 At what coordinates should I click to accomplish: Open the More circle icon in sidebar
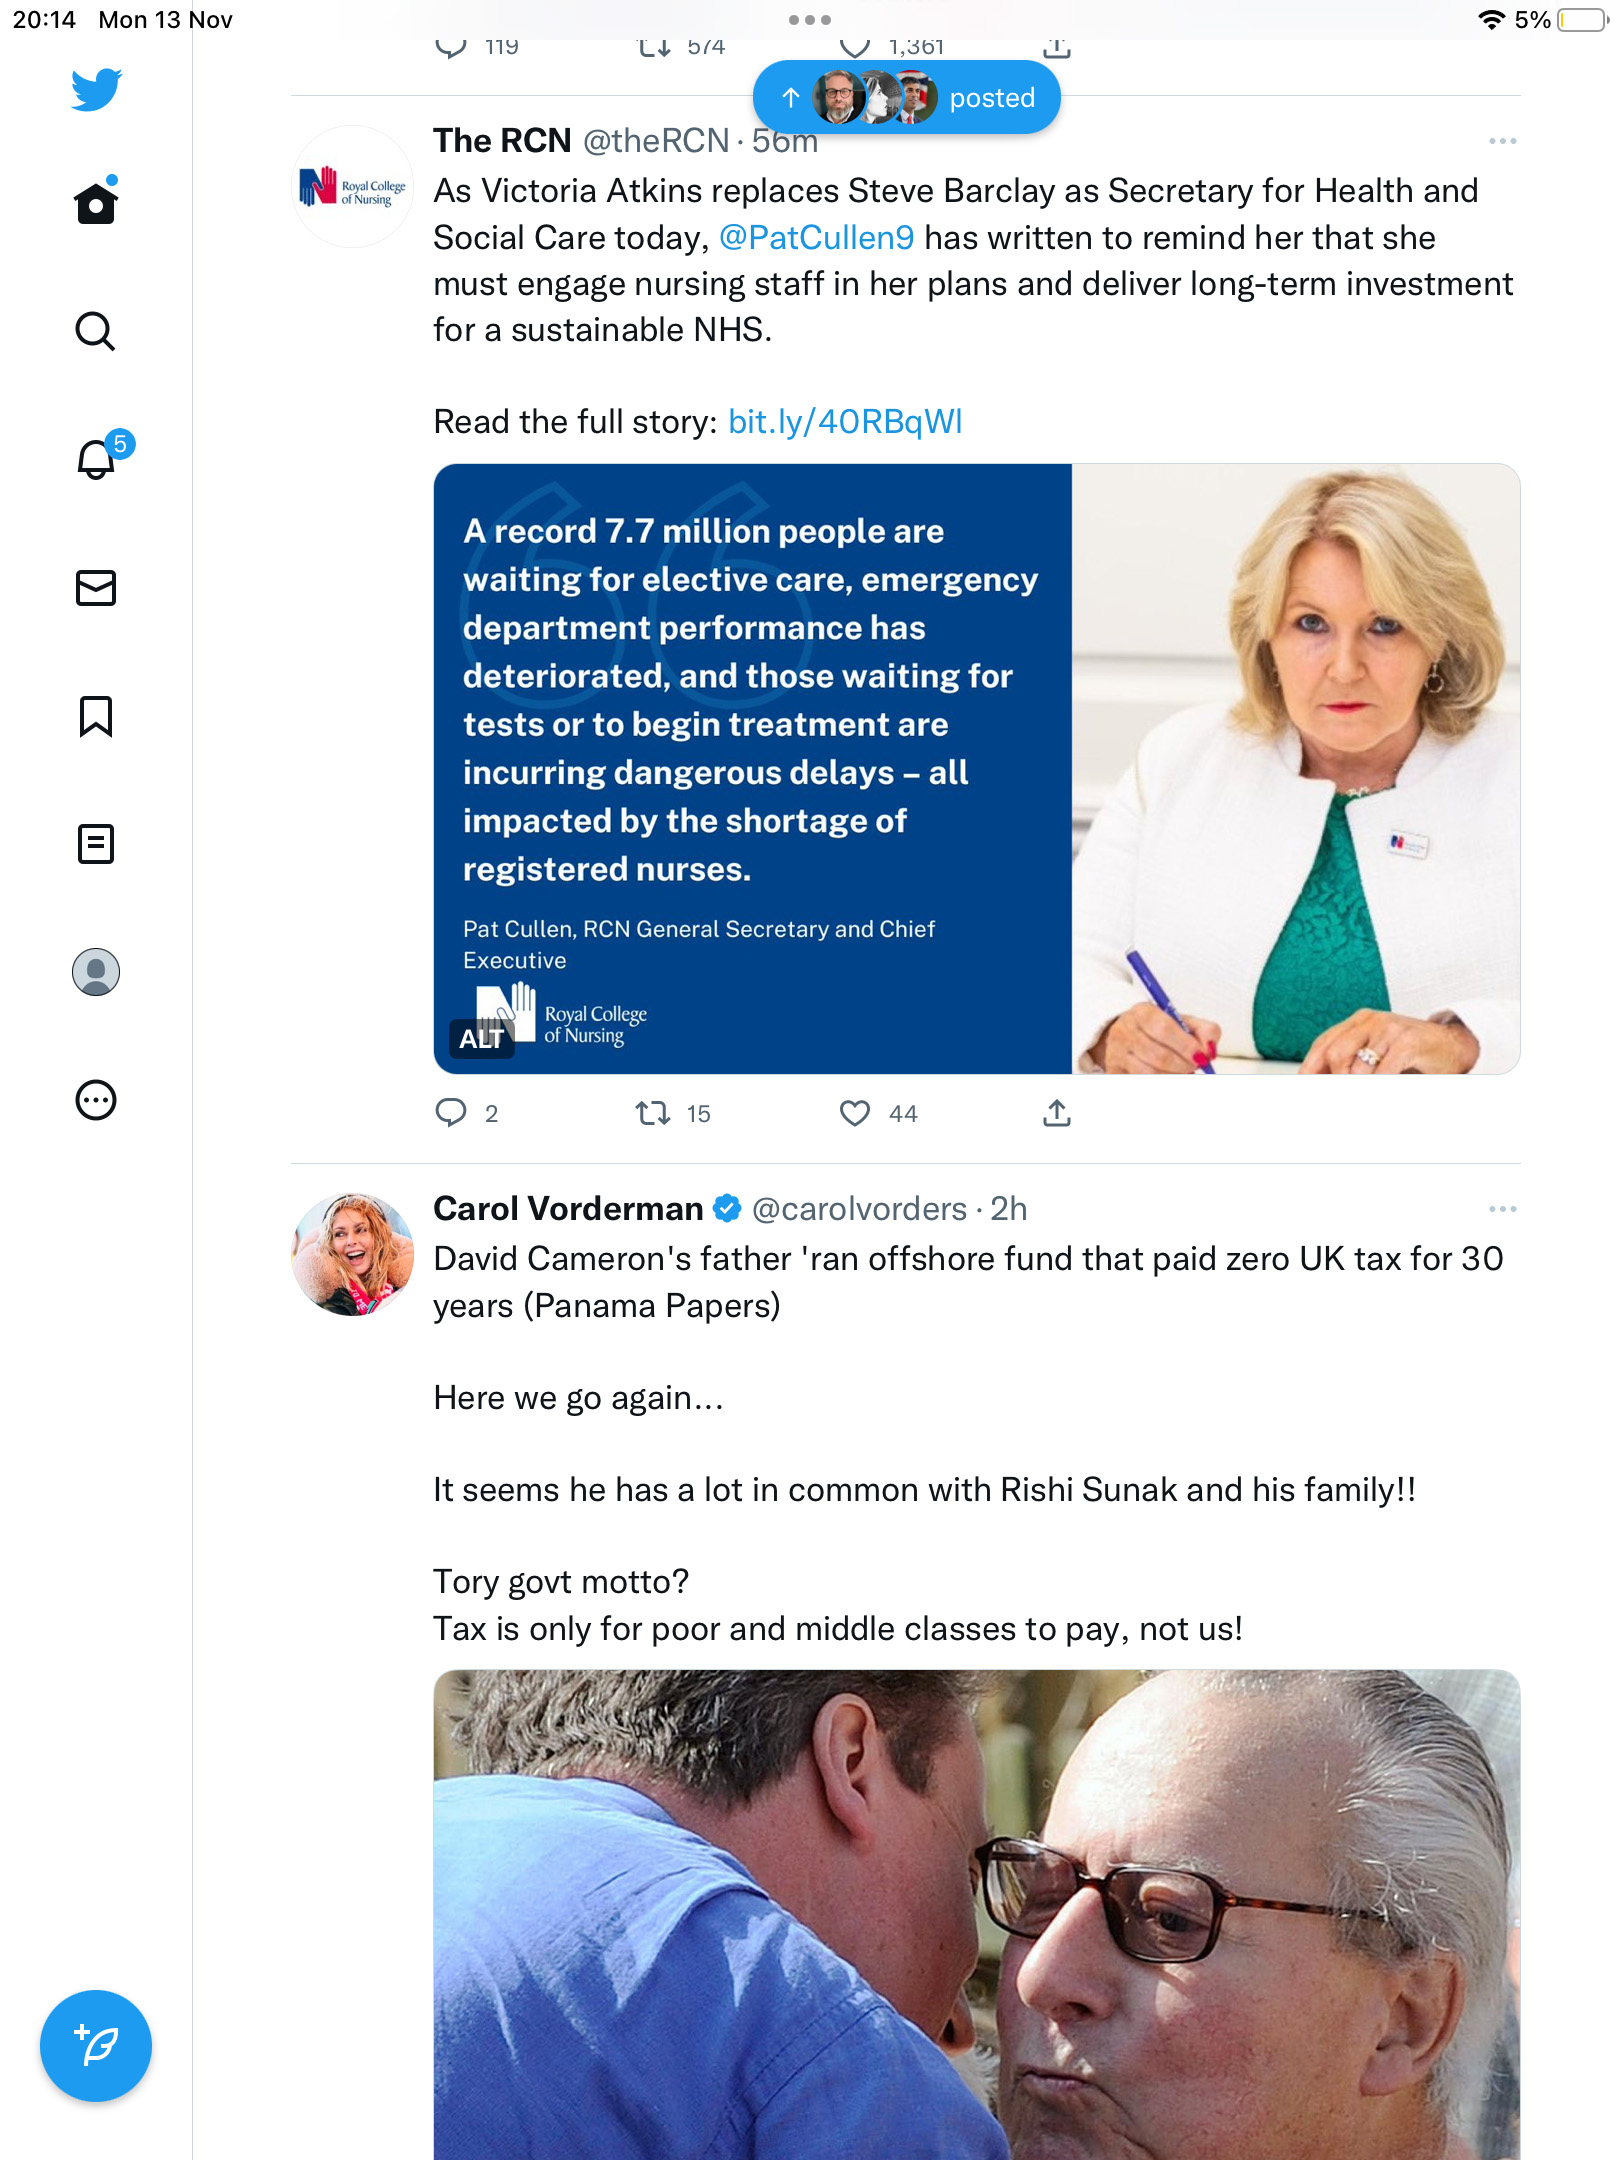pos(96,1100)
